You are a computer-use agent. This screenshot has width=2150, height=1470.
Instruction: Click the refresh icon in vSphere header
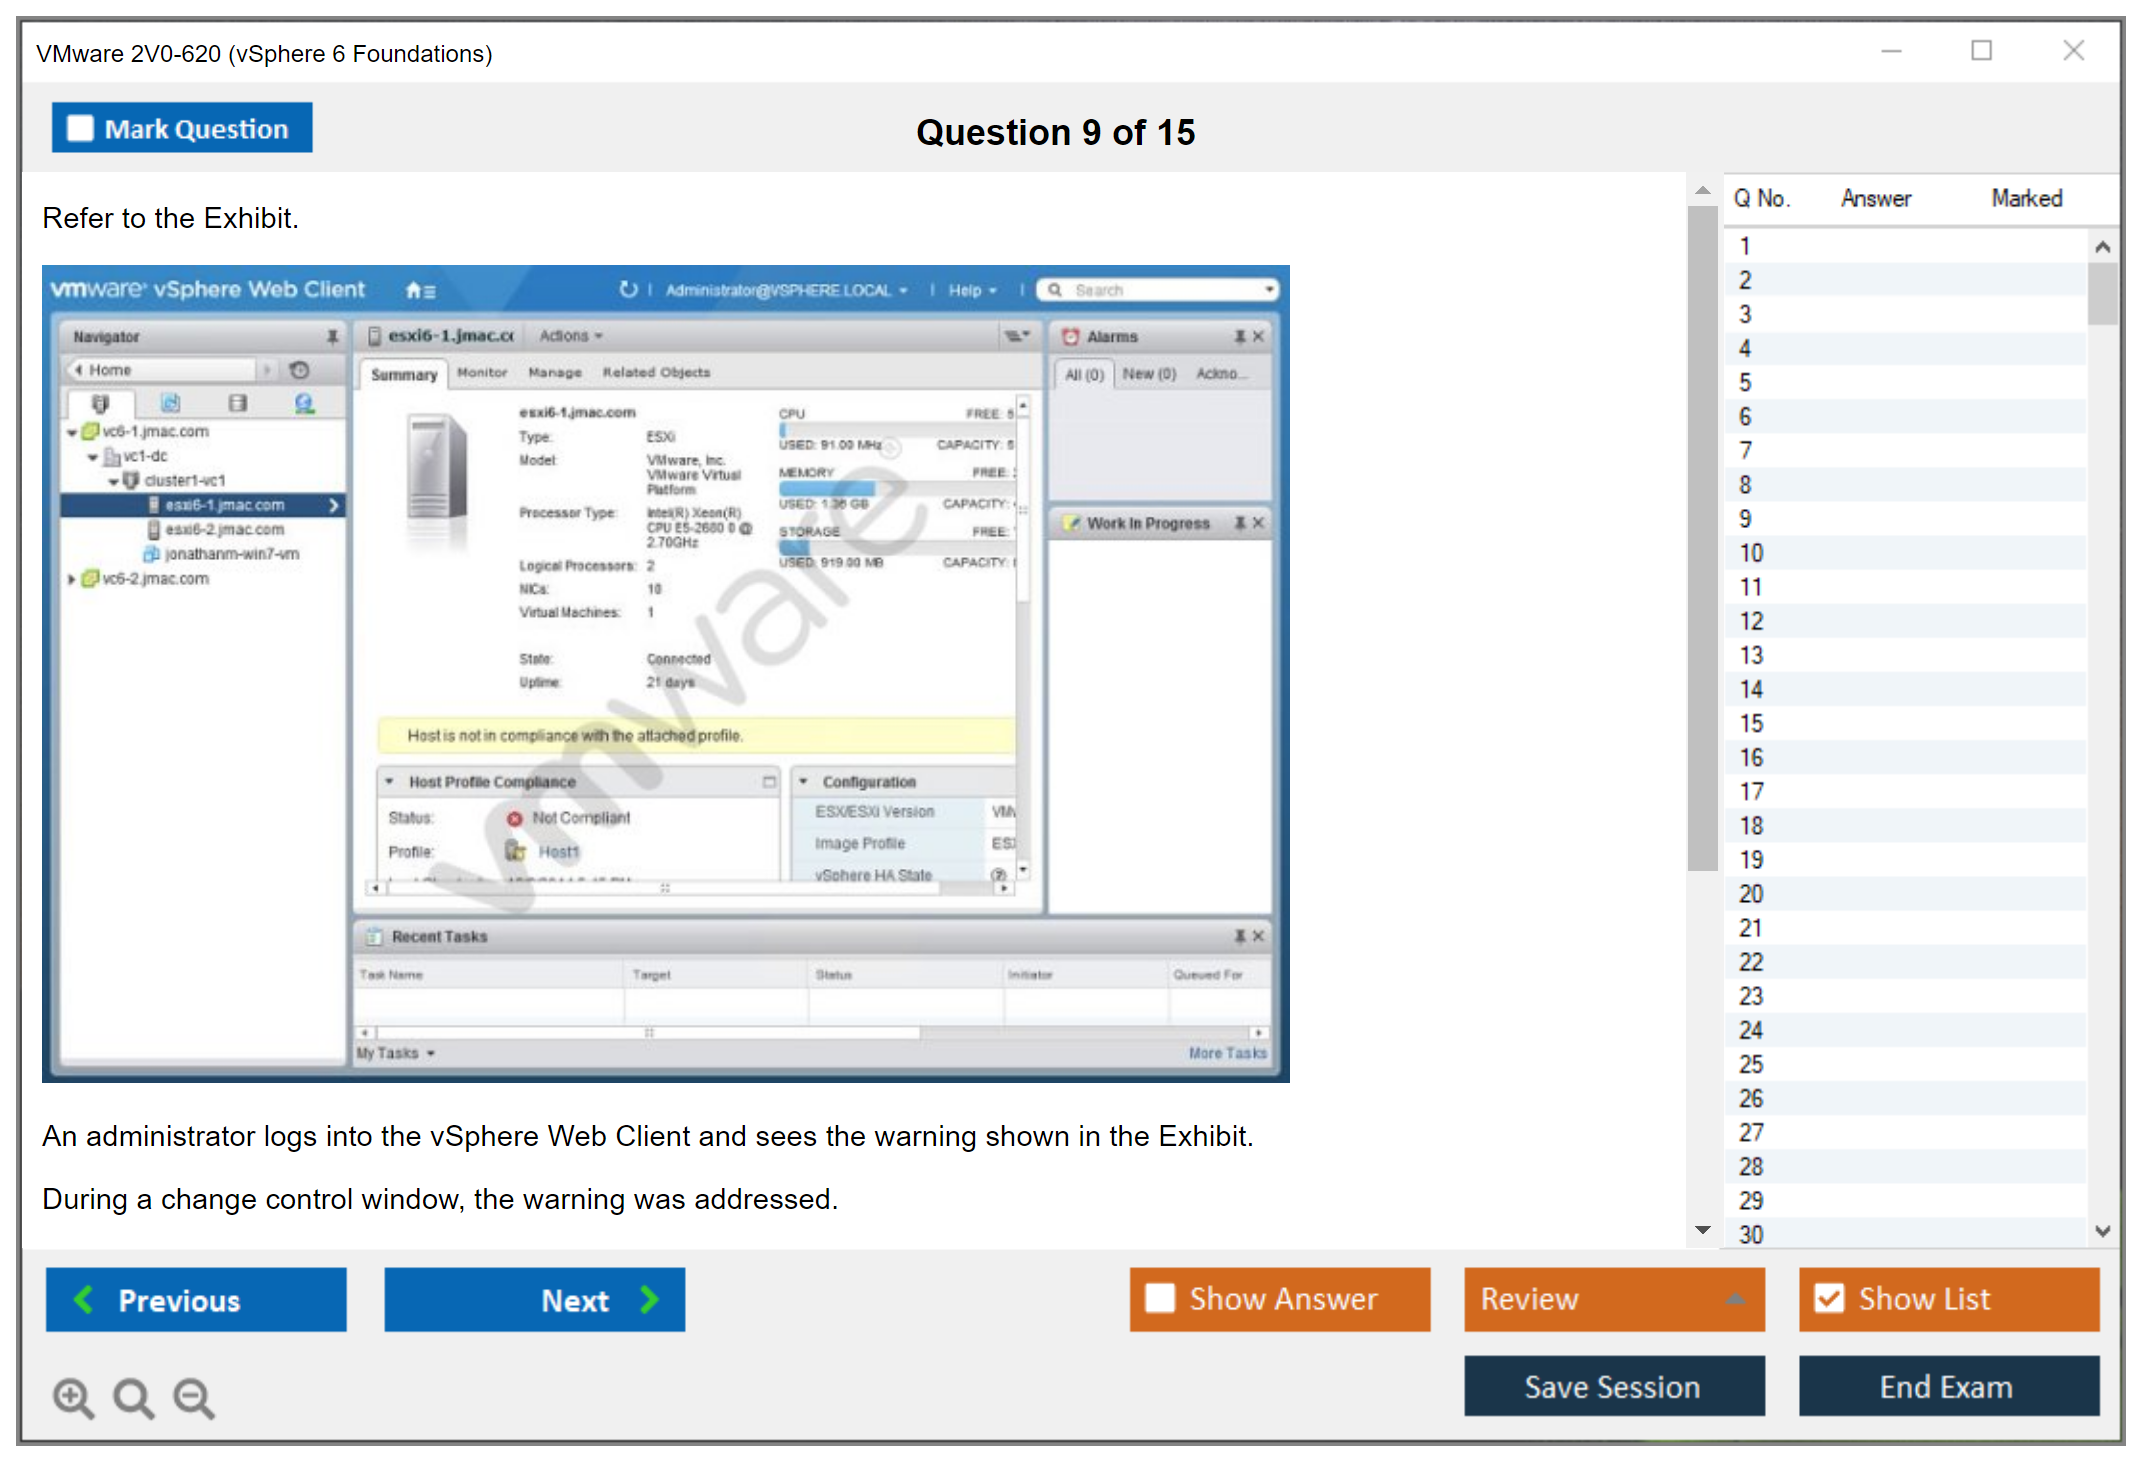628,290
